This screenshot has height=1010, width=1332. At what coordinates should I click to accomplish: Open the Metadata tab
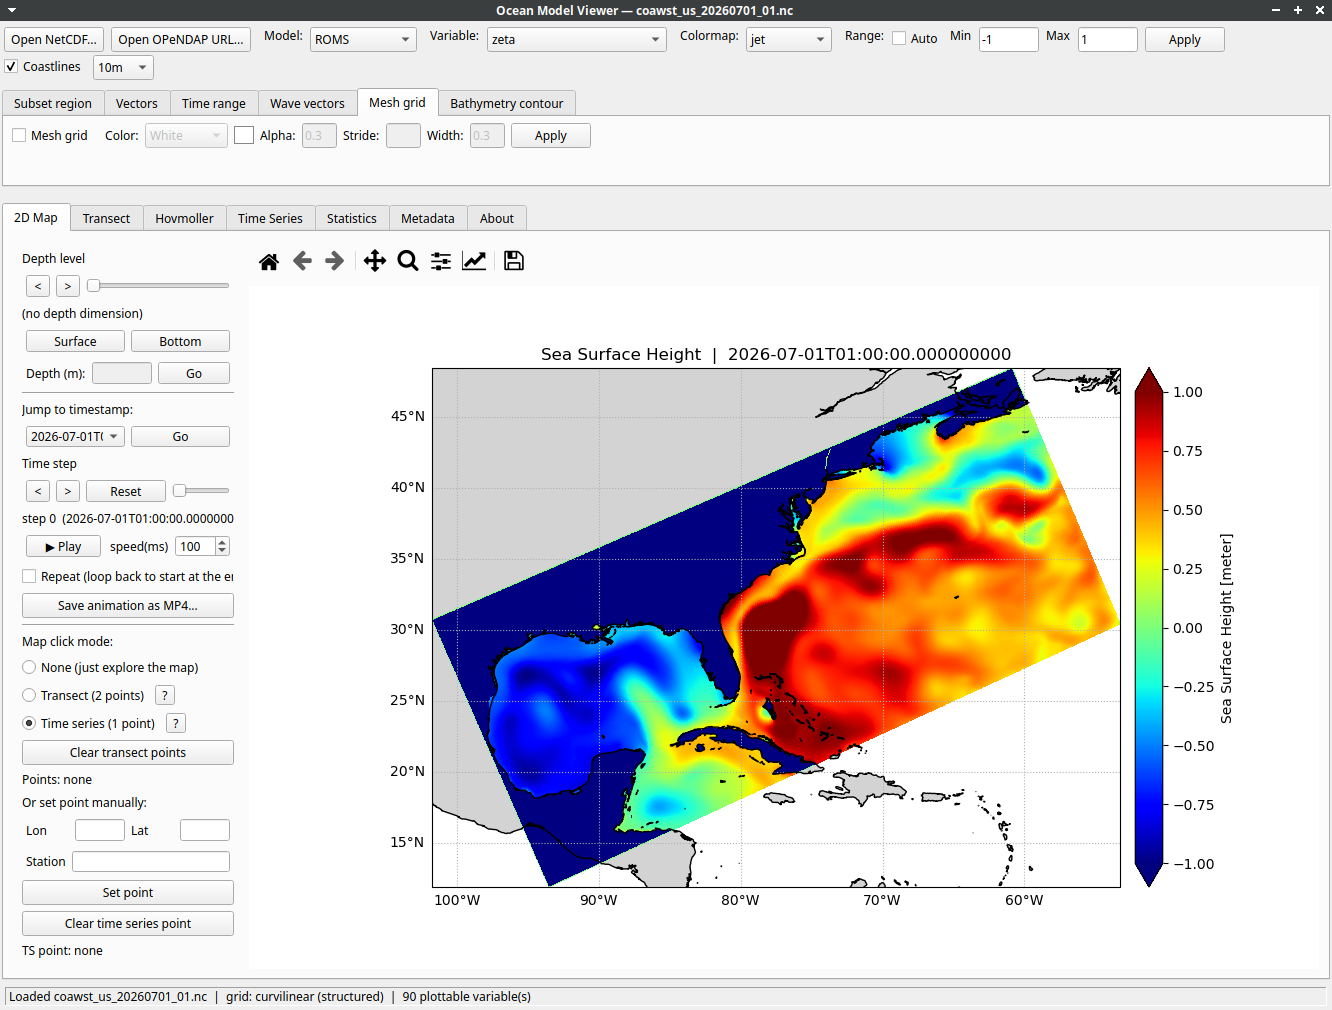click(428, 218)
